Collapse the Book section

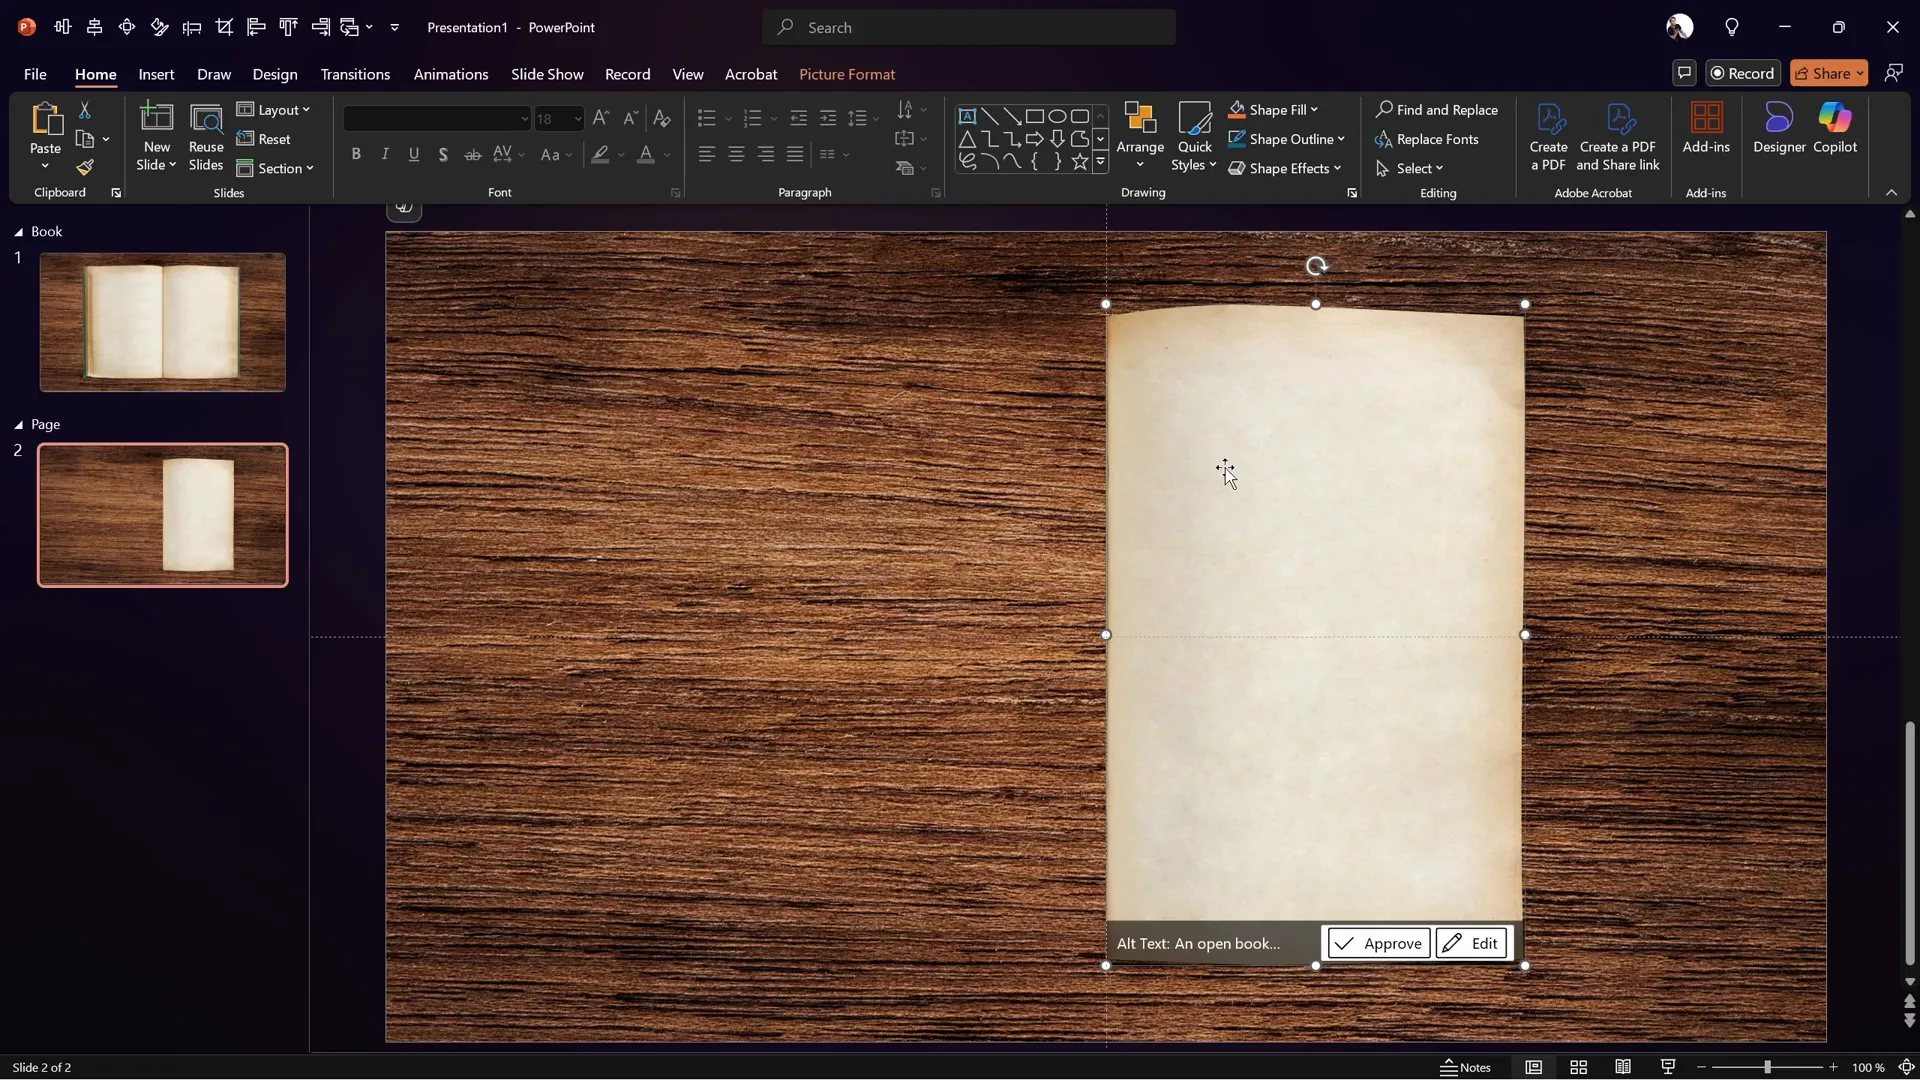click(x=18, y=232)
